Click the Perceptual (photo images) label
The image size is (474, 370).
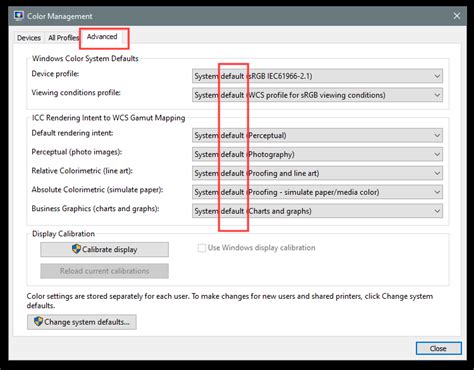click(x=77, y=152)
